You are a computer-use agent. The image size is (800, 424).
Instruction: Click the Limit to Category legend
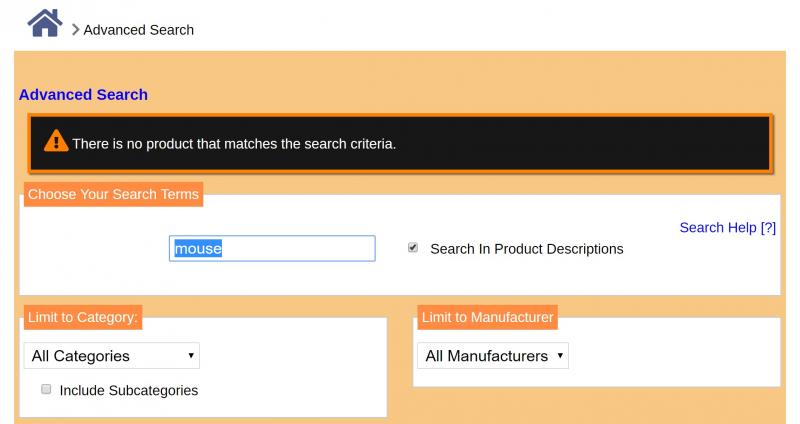[83, 317]
